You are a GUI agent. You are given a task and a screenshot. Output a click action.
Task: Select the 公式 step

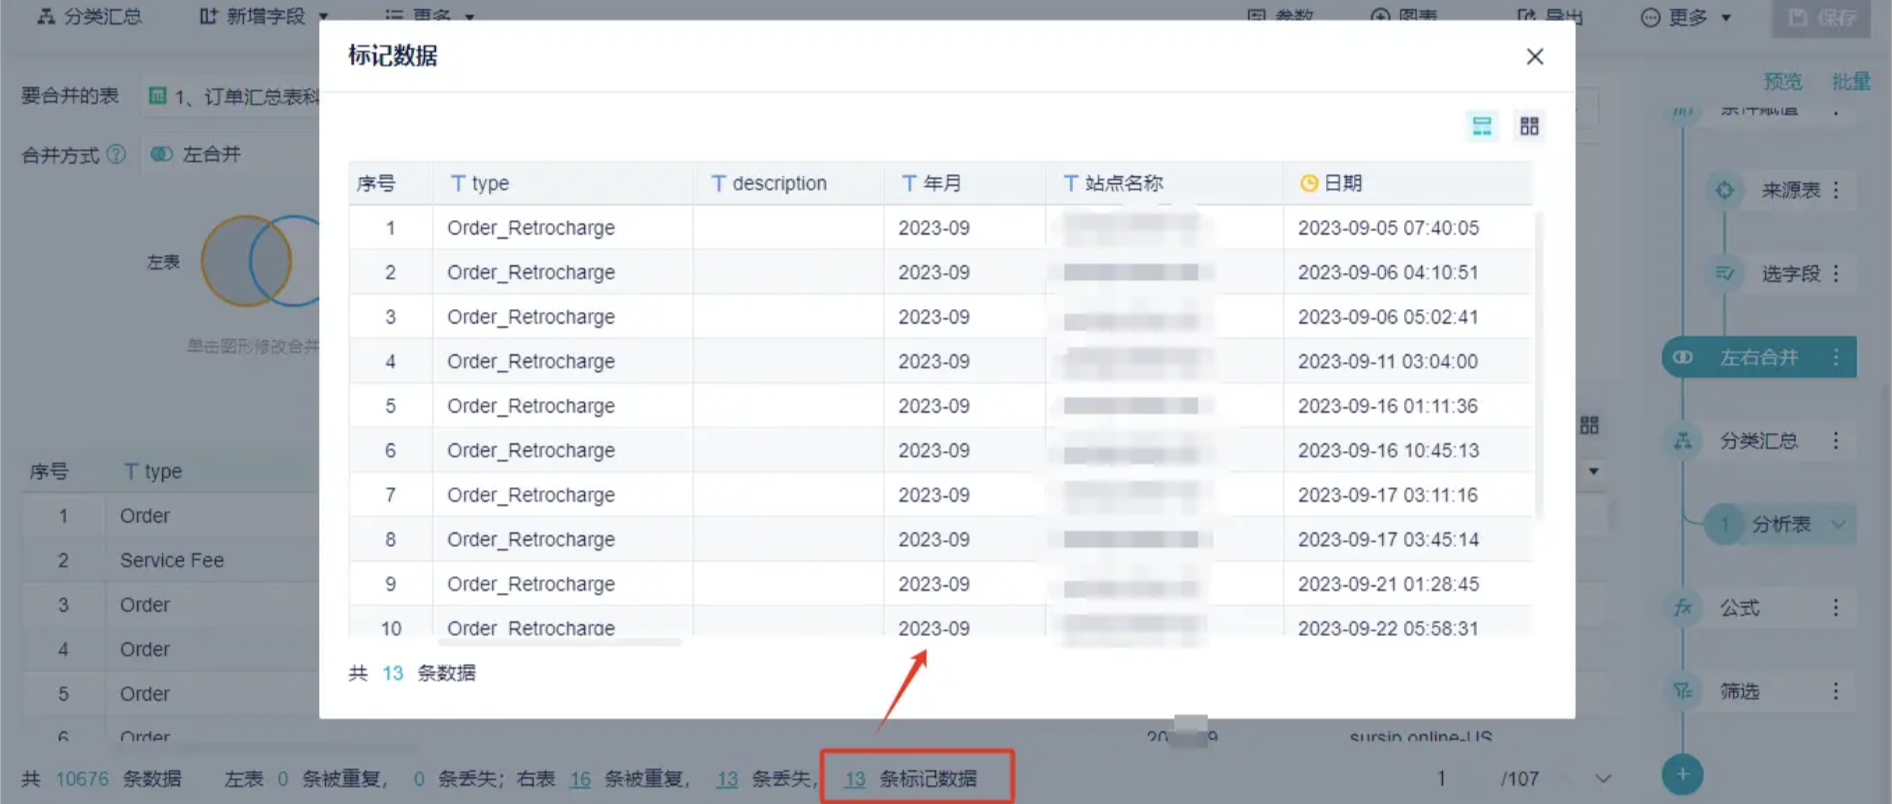point(1740,608)
